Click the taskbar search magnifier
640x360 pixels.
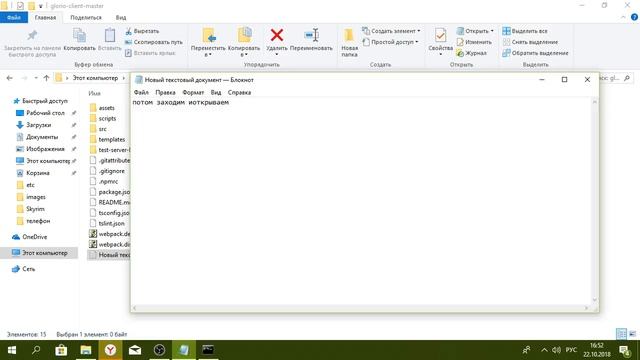(36, 350)
